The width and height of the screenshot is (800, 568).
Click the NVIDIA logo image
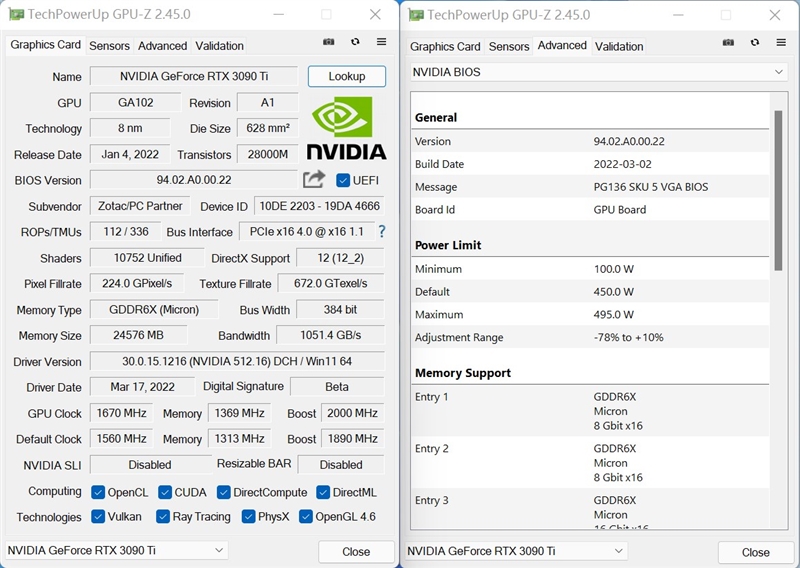tap(346, 128)
